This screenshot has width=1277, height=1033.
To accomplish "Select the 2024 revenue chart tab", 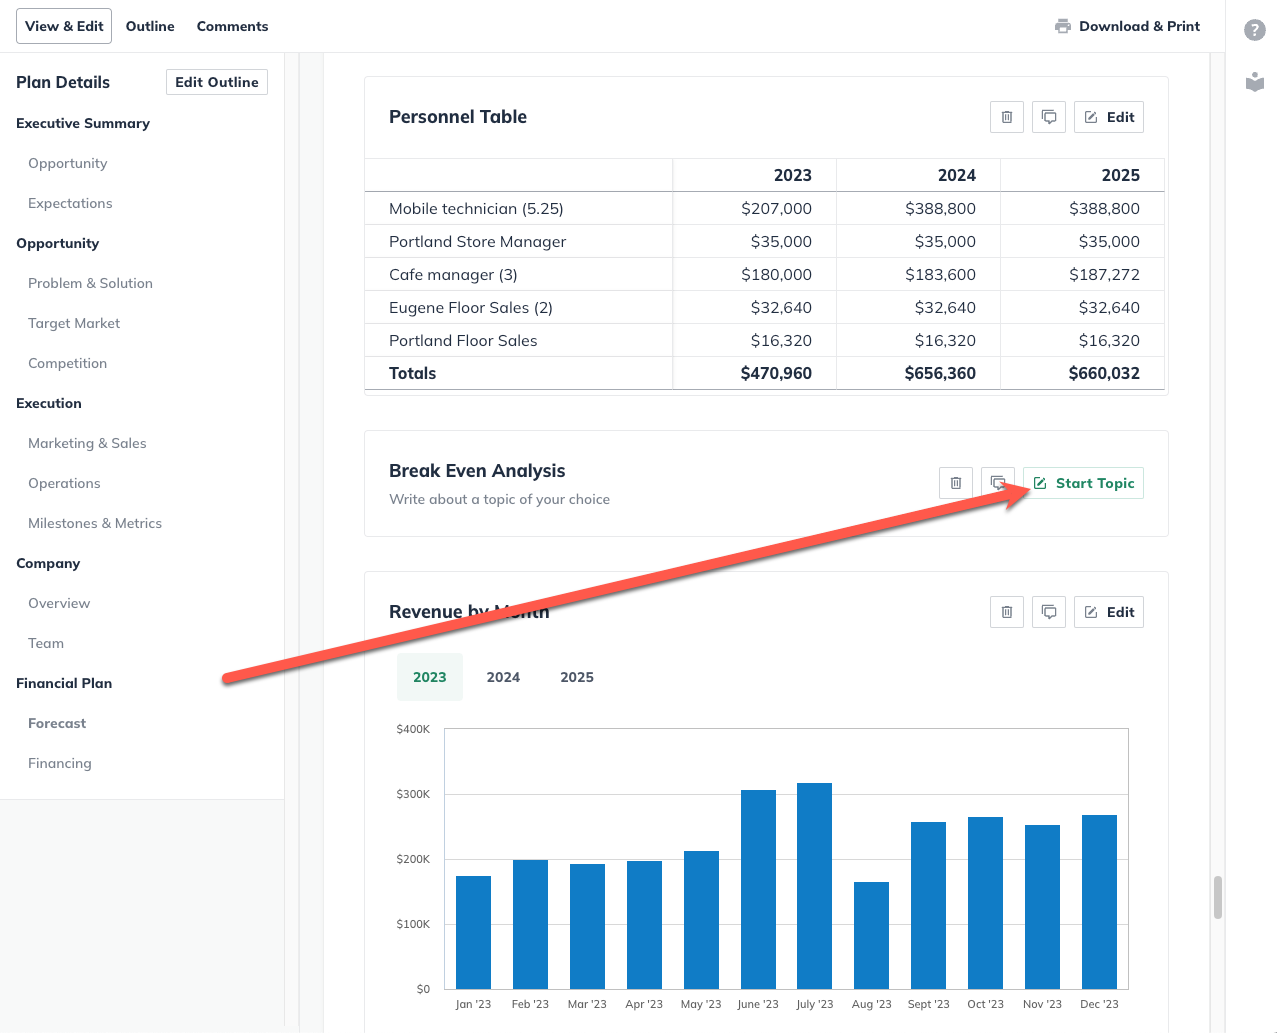I will [x=503, y=677].
